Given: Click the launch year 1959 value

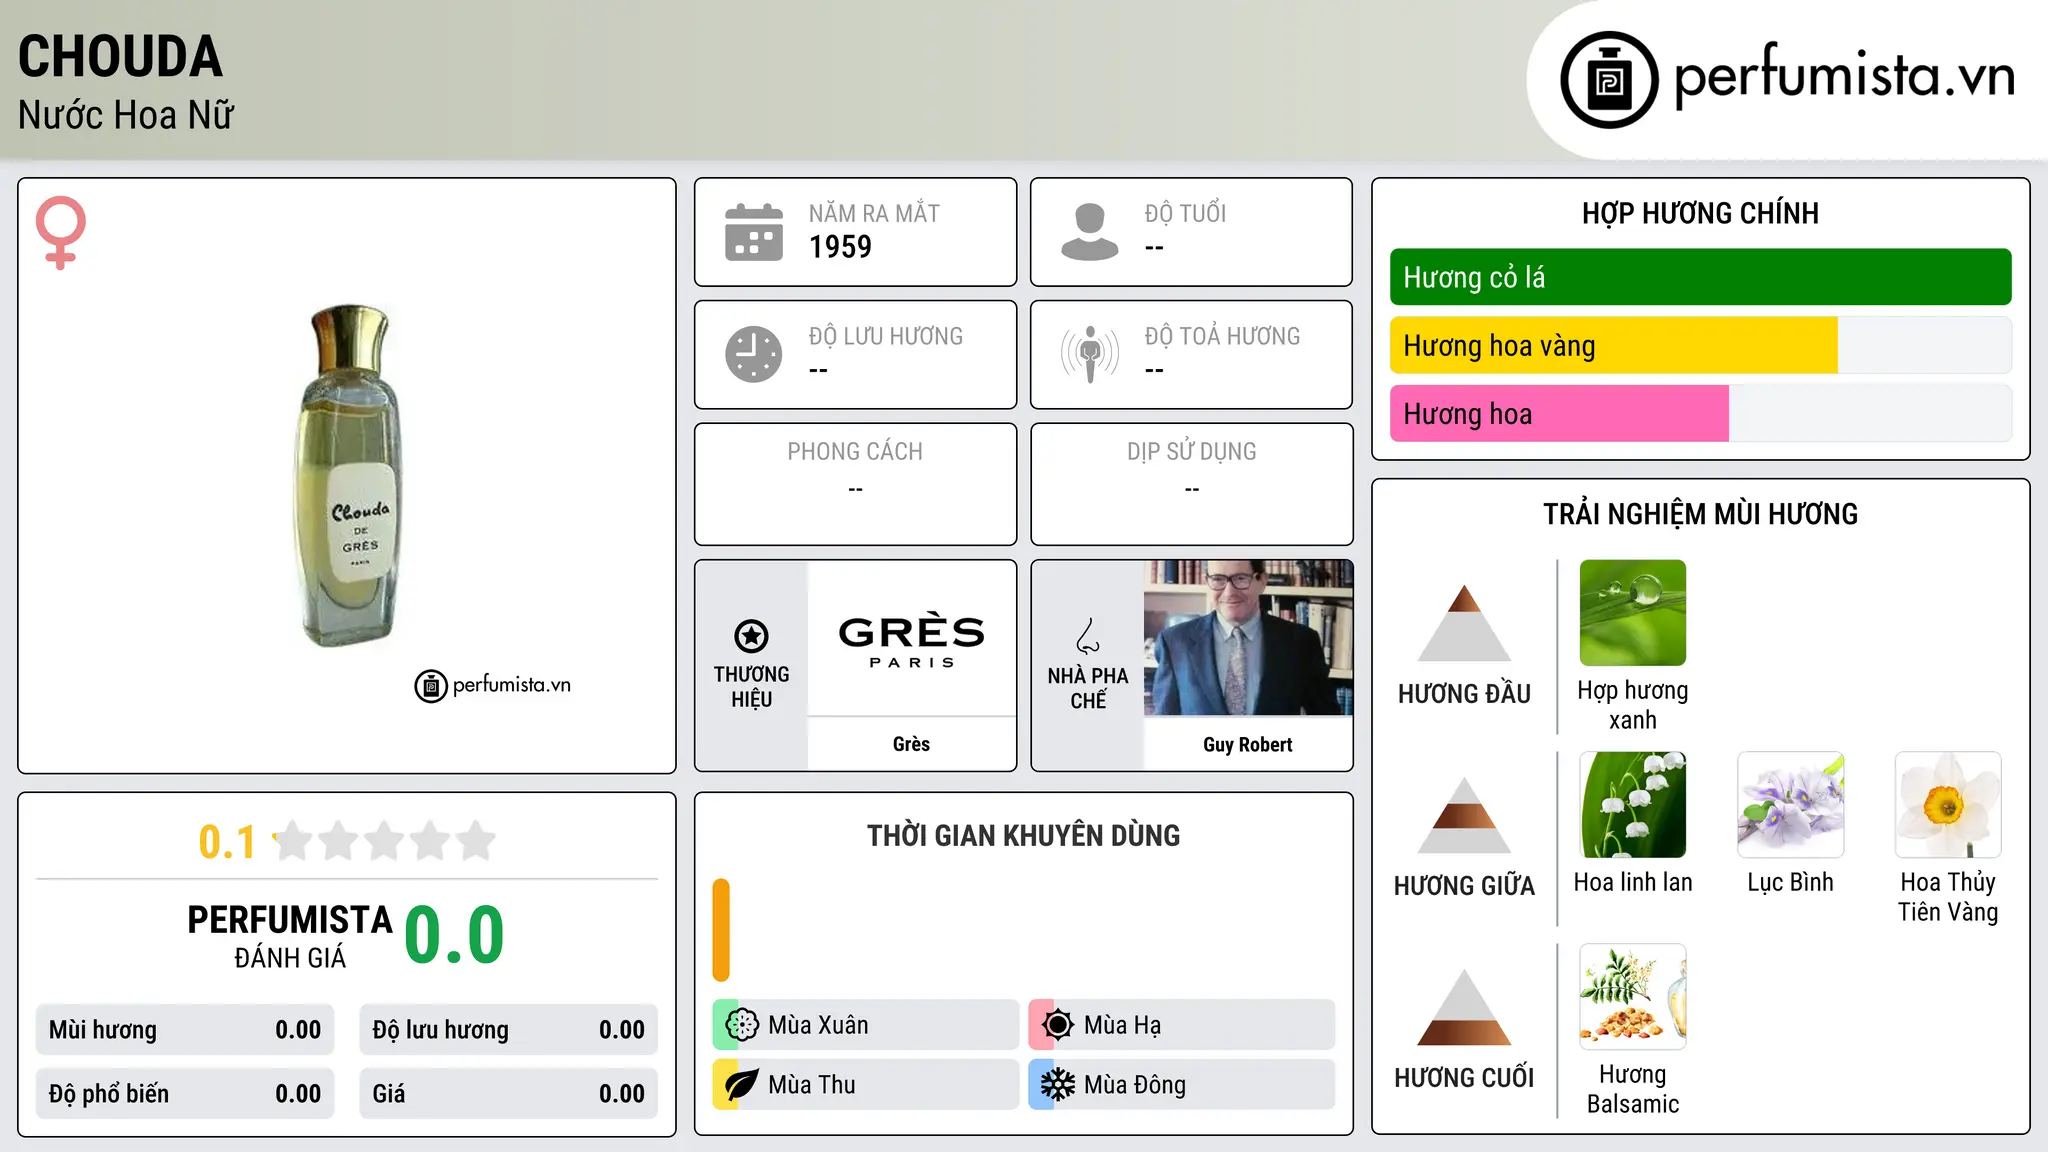Looking at the screenshot, I should pos(840,247).
